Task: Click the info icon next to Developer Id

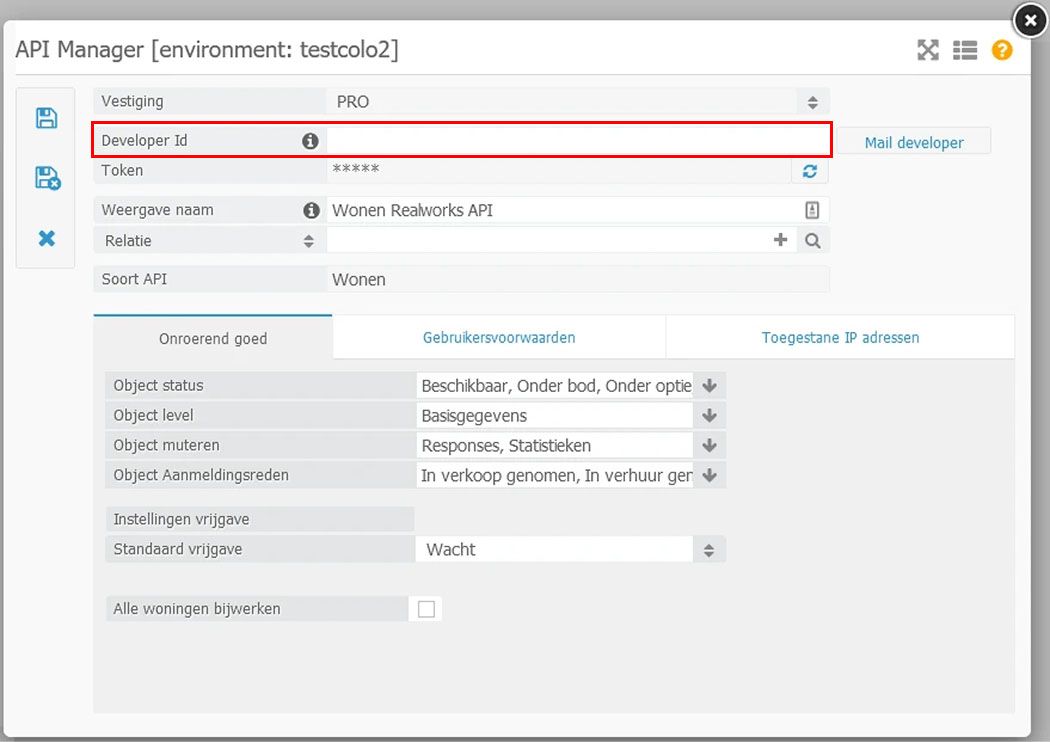Action: pyautogui.click(x=310, y=141)
